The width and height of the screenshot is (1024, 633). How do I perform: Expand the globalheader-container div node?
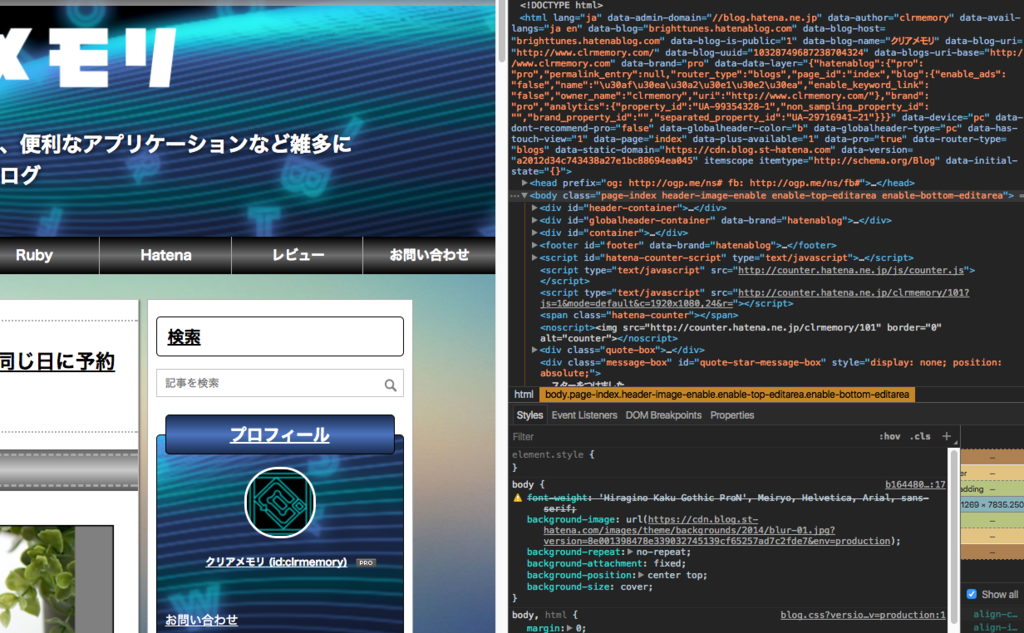point(534,220)
